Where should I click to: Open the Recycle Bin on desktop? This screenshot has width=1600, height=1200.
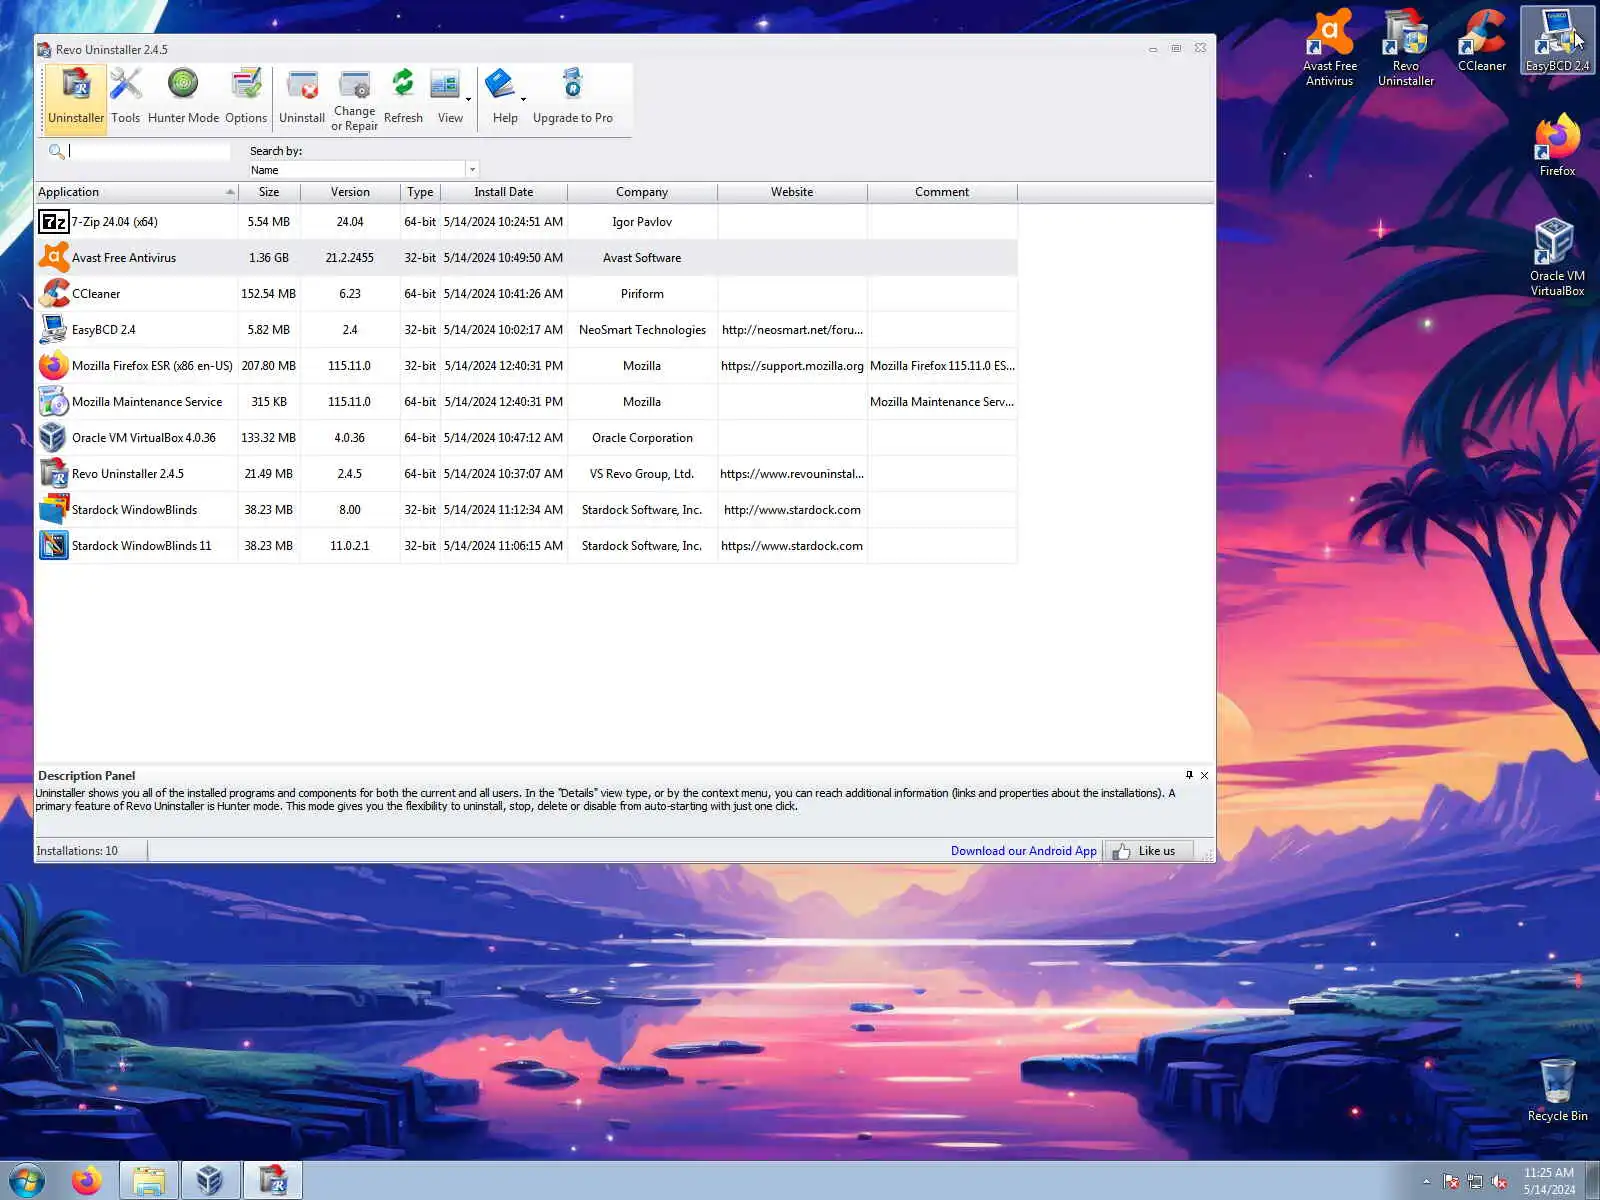[1558, 1090]
